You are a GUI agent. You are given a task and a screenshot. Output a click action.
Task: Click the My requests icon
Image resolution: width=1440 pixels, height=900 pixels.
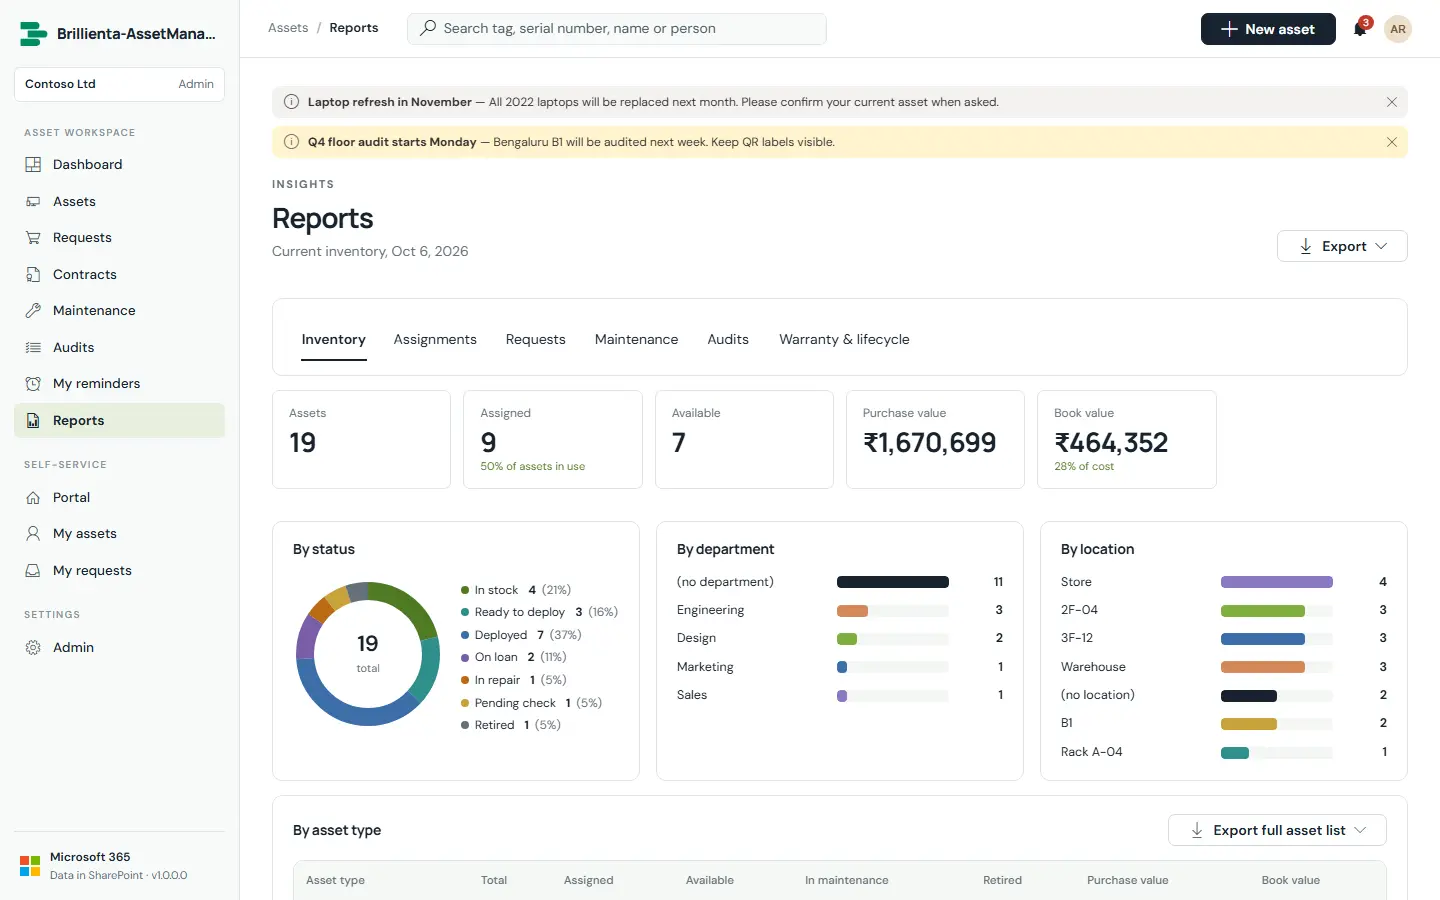(x=33, y=571)
